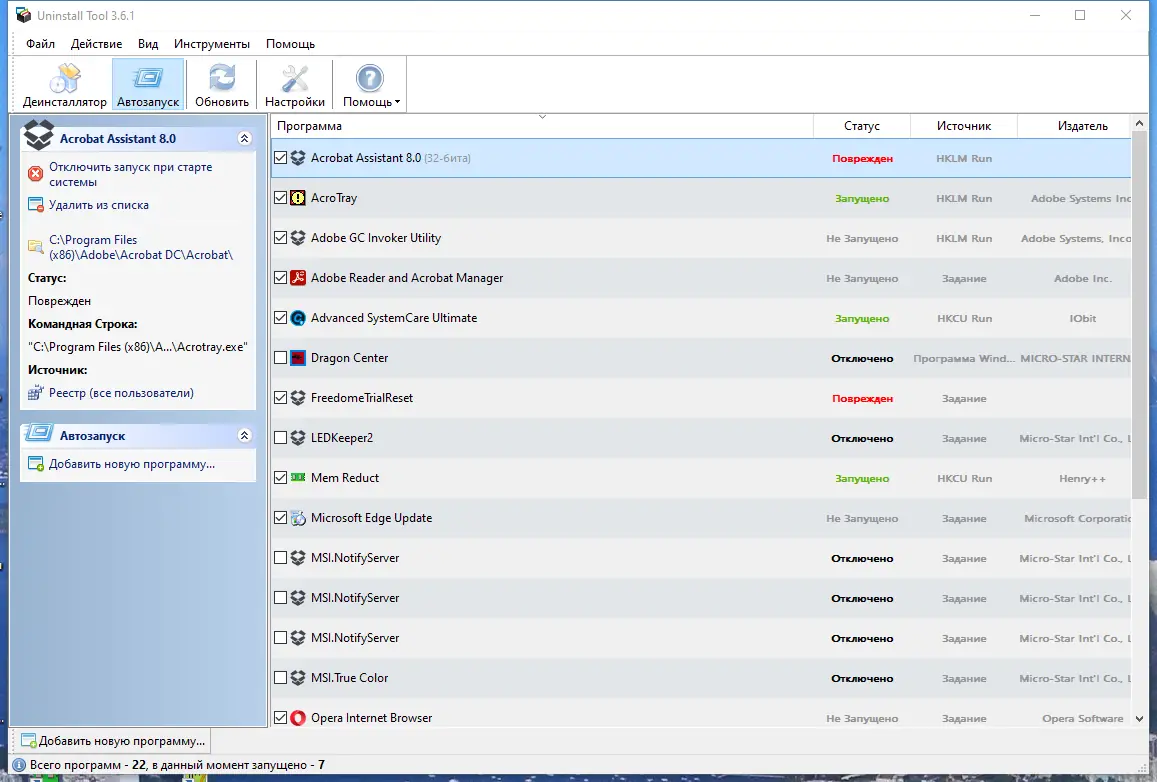Open the Действие menu
This screenshot has width=1157, height=782.
97,44
